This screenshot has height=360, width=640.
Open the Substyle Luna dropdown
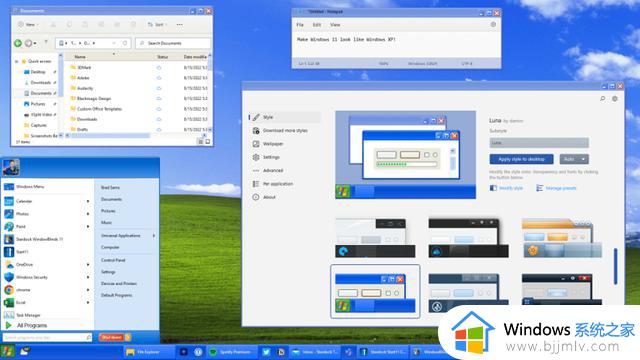tap(539, 142)
